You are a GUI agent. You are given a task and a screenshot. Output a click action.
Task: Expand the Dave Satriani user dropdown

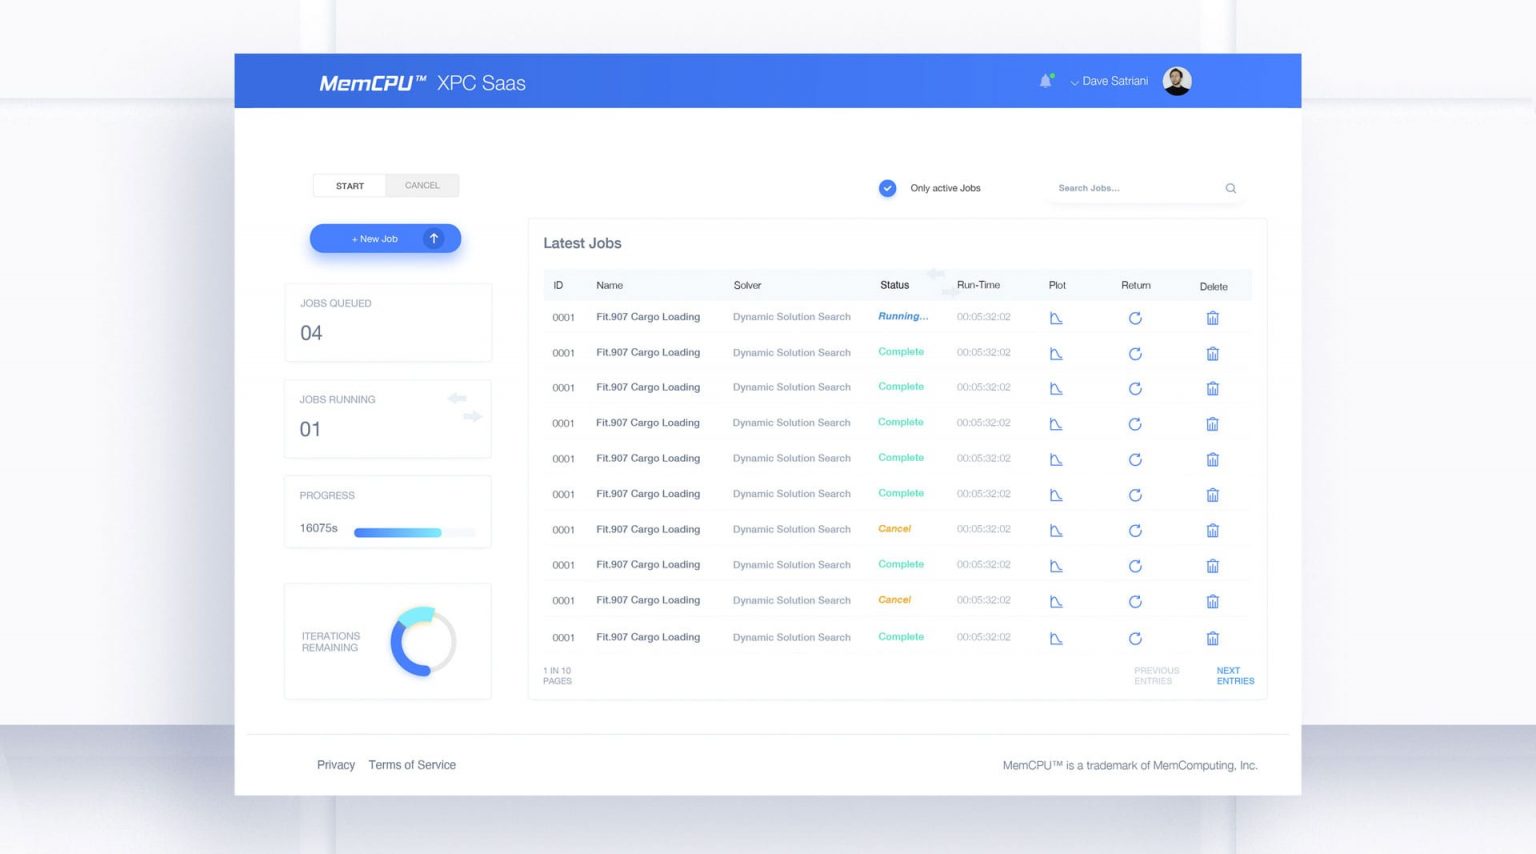[x=1109, y=81]
